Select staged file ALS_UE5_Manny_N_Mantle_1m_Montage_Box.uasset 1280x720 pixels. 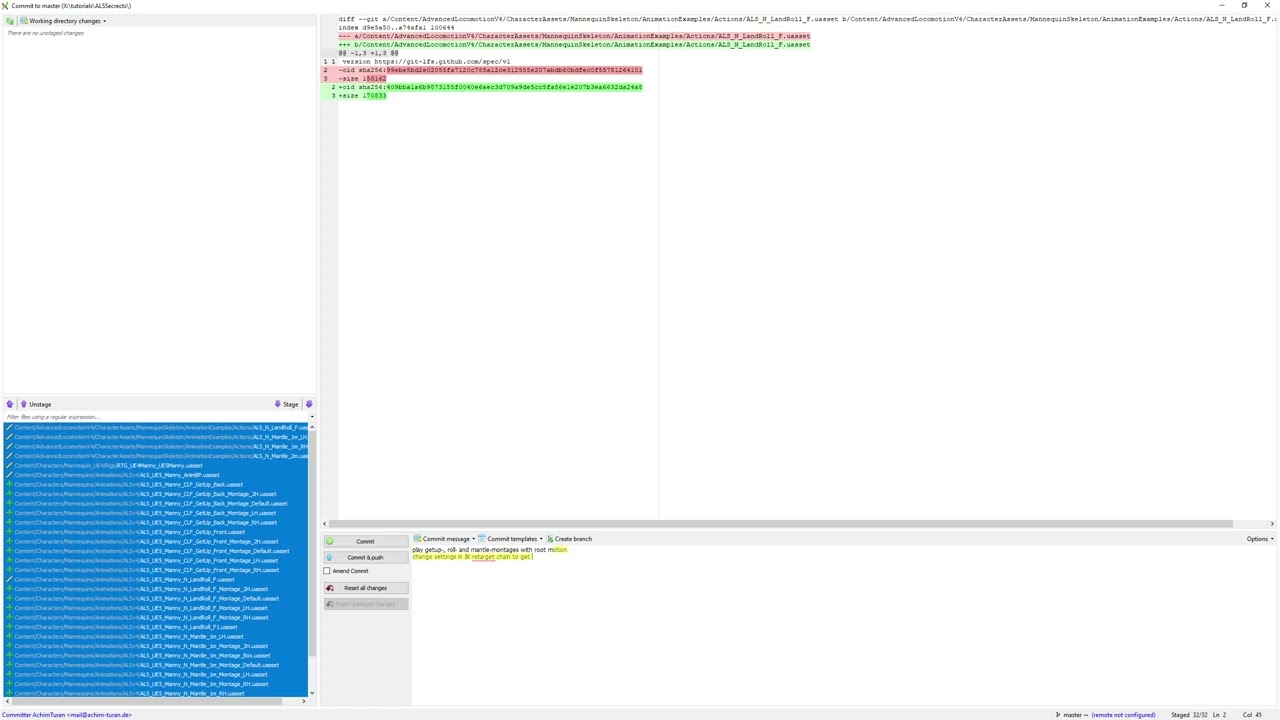[x=156, y=656]
